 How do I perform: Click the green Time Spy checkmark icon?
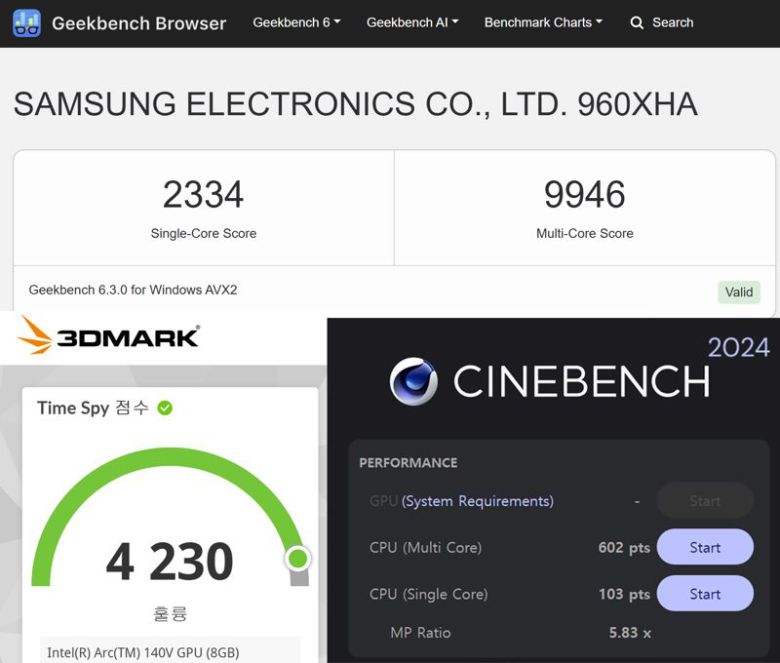[x=165, y=408]
